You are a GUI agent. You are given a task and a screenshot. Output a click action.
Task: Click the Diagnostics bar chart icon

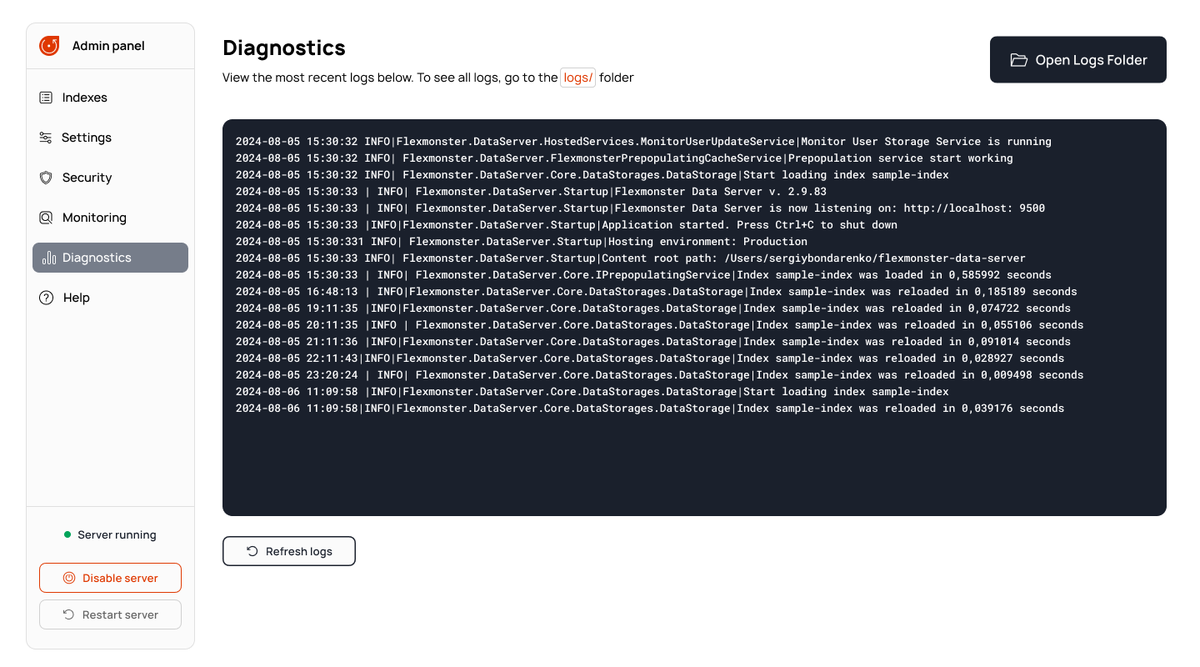[49, 258]
